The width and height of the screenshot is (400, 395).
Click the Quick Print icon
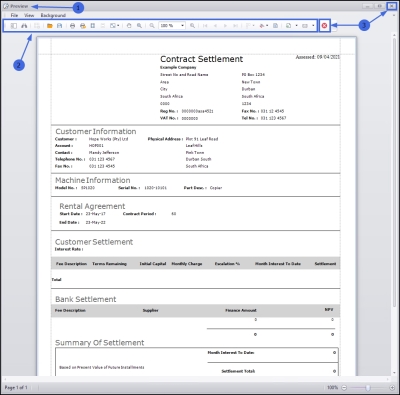click(83, 26)
